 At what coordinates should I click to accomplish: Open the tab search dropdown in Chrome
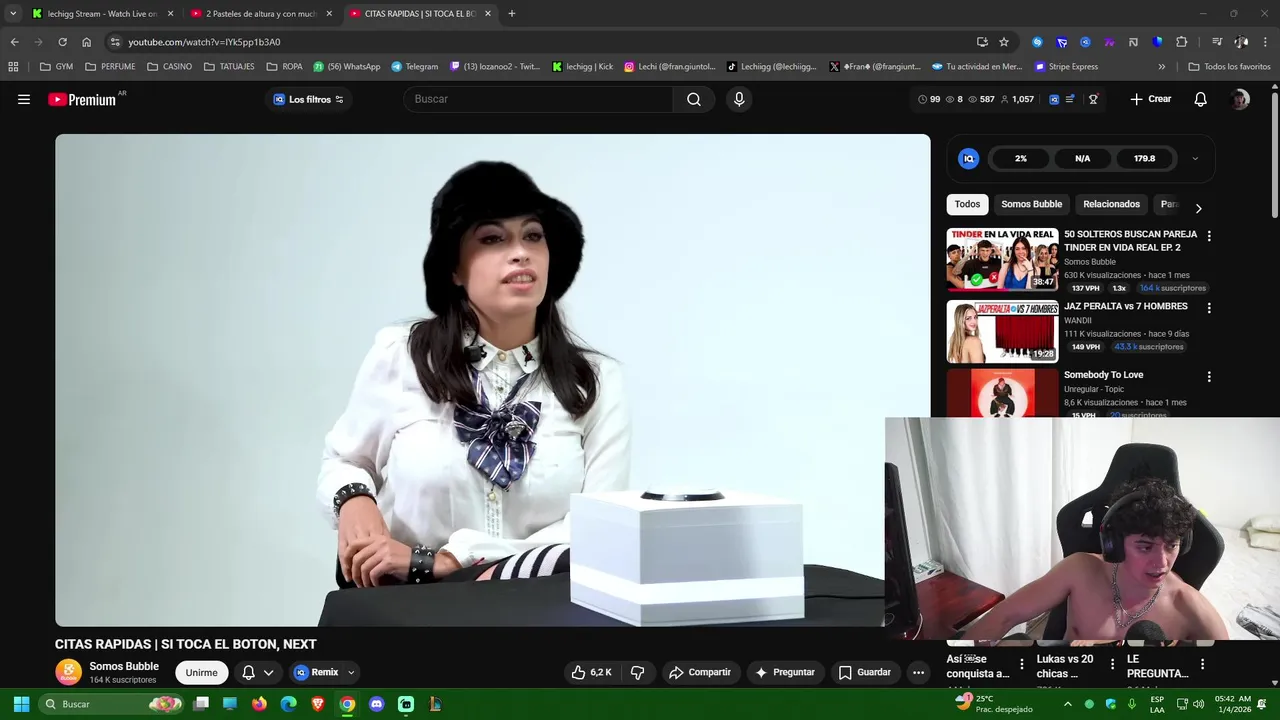tap(13, 13)
